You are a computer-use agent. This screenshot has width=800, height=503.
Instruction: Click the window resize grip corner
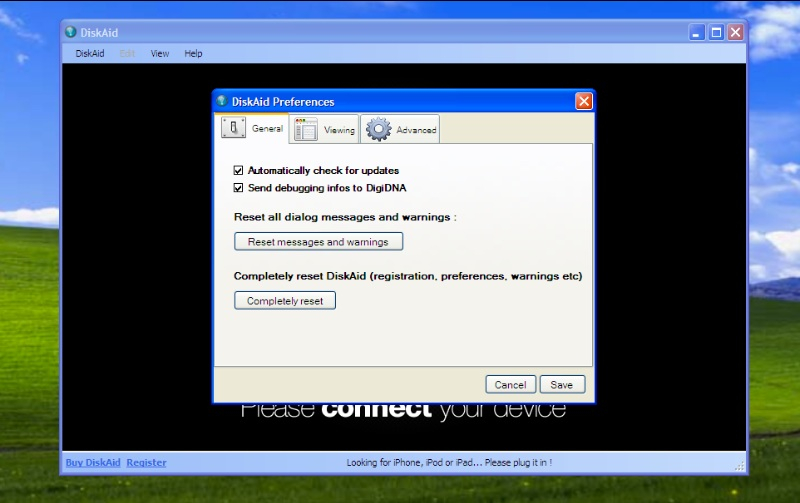point(740,466)
